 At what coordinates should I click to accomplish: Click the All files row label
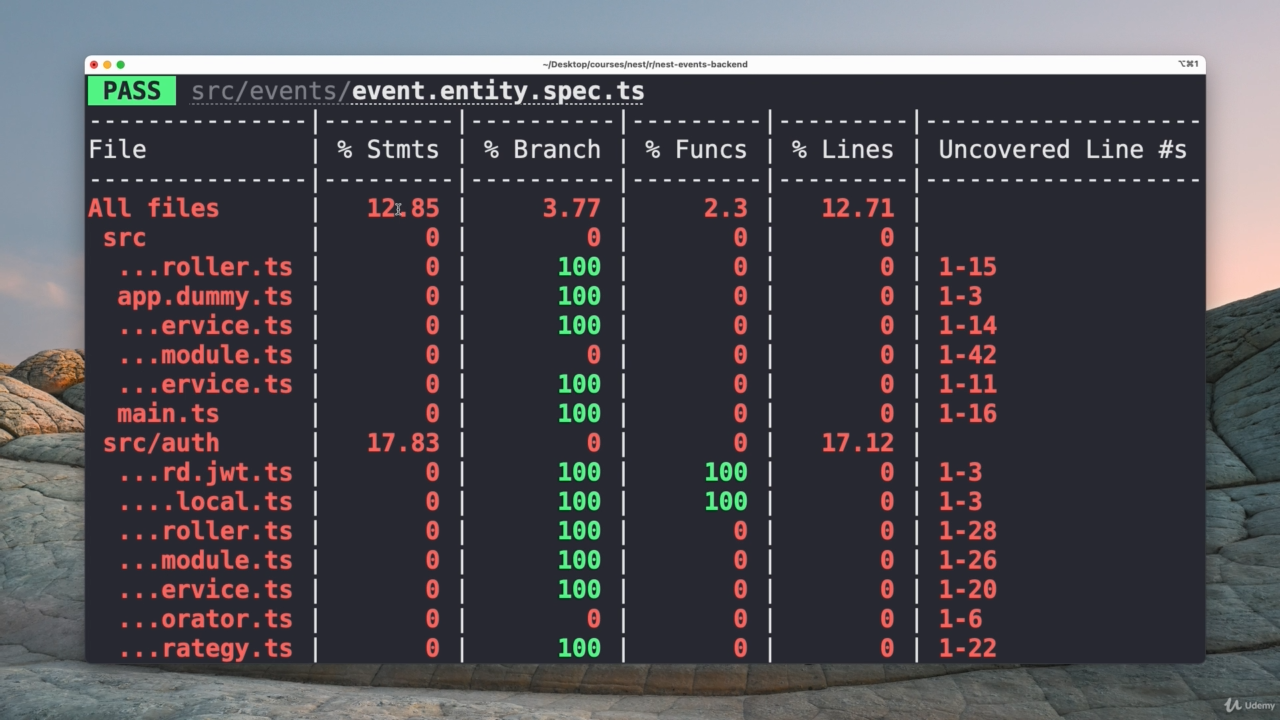tap(153, 208)
